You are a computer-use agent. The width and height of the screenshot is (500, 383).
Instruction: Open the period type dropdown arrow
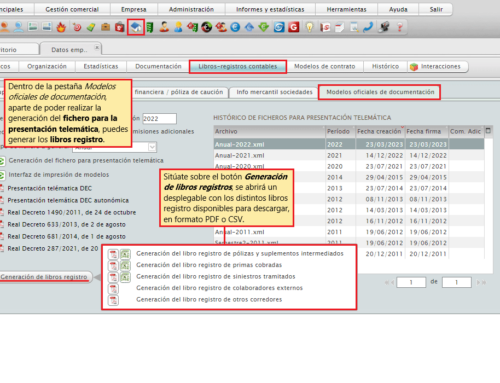[152, 147]
